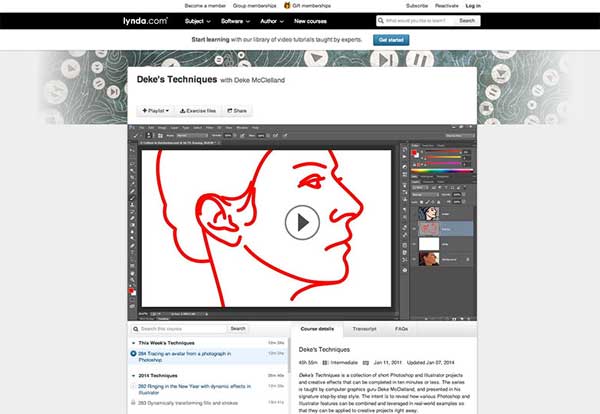
Task: Click the Exercise files button
Action: pos(198,111)
